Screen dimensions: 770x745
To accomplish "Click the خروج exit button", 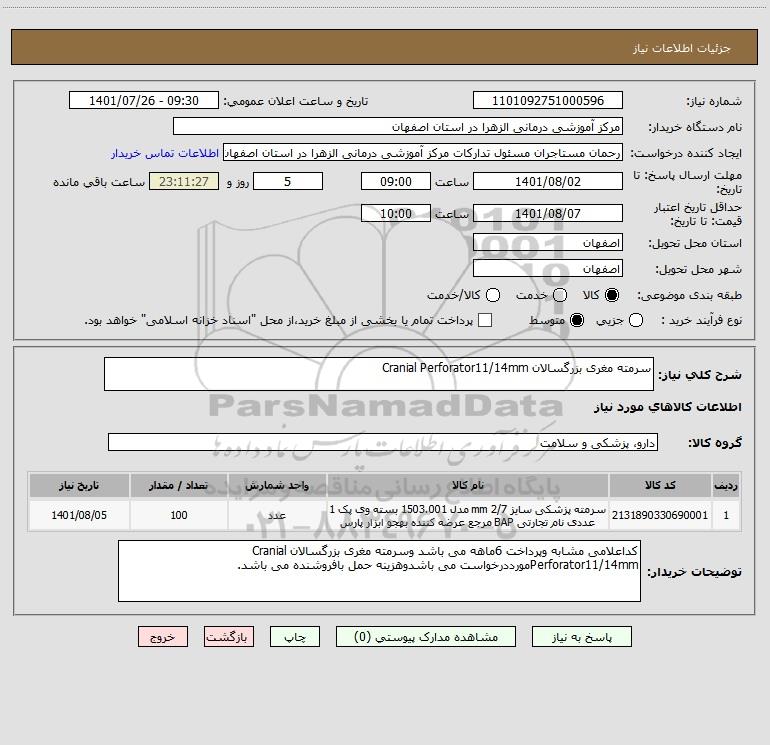I will (x=163, y=636).
